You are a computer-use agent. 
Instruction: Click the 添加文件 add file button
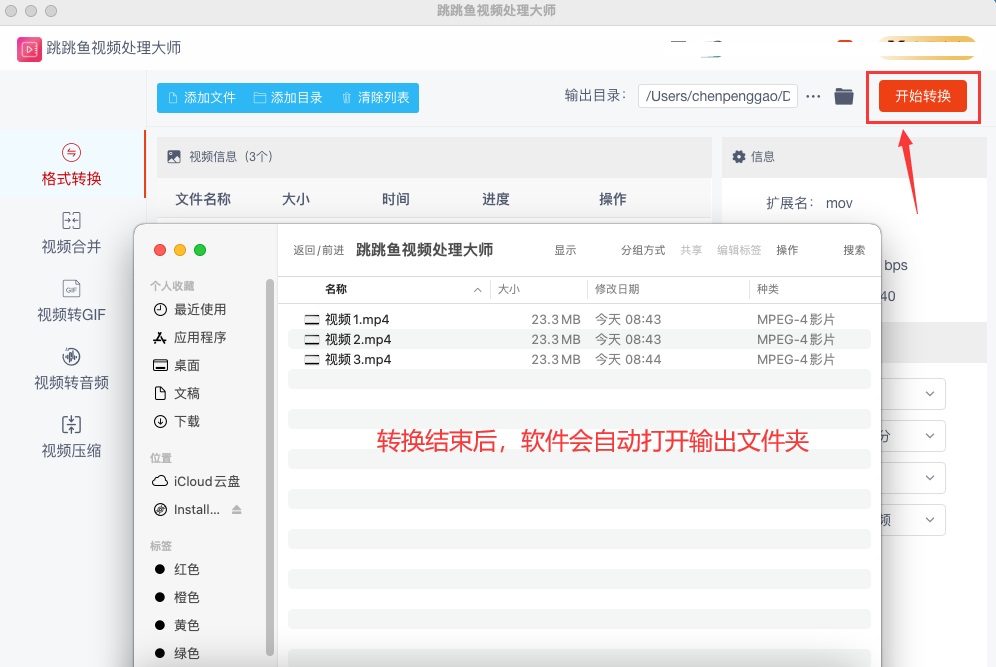coord(202,98)
